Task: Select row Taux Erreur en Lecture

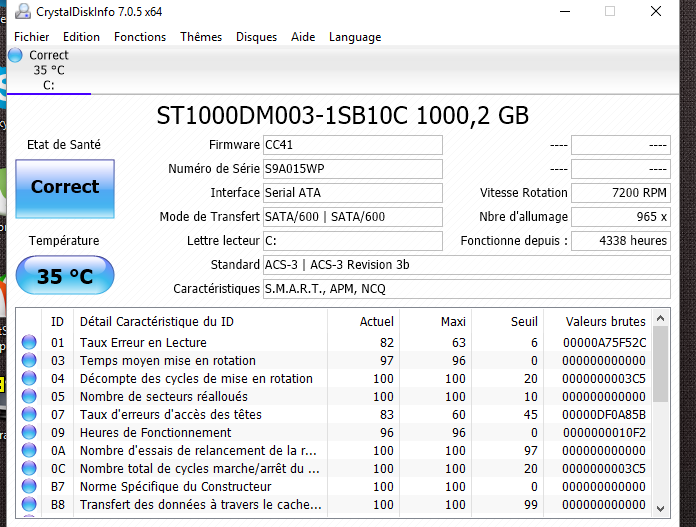Action: (335, 342)
